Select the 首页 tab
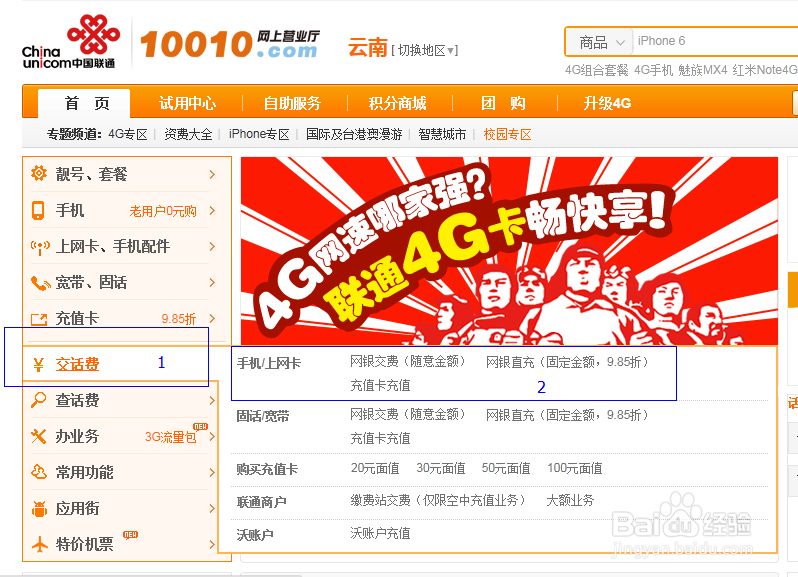This screenshot has width=798, height=577. pyautogui.click(x=84, y=103)
